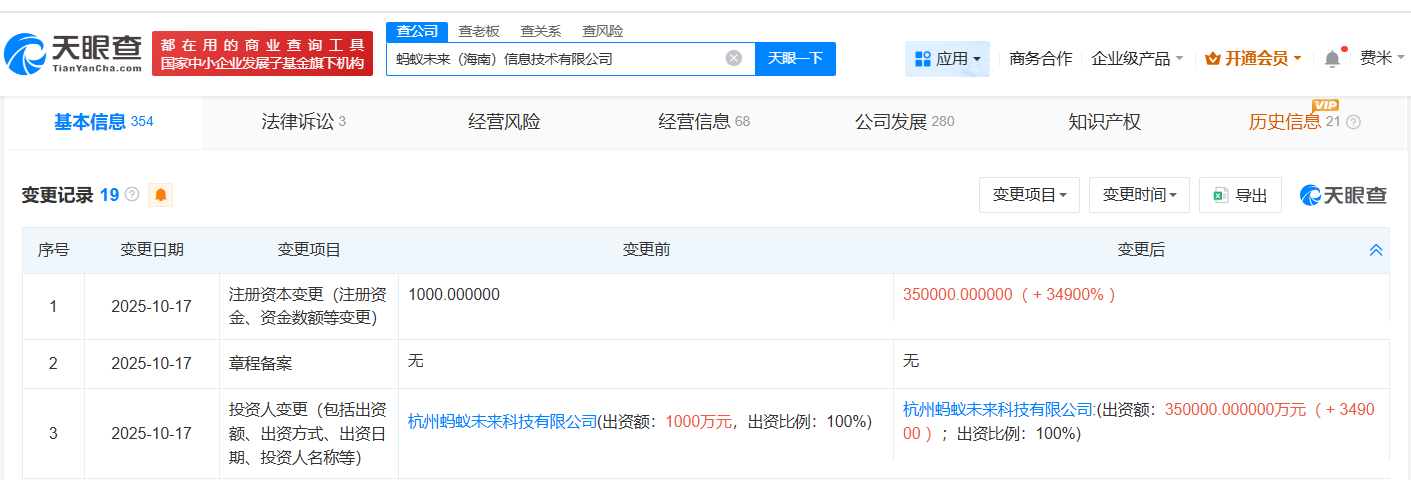Click the orange alert bell beside 变更记录
This screenshot has width=1411, height=480.
[x=160, y=195]
